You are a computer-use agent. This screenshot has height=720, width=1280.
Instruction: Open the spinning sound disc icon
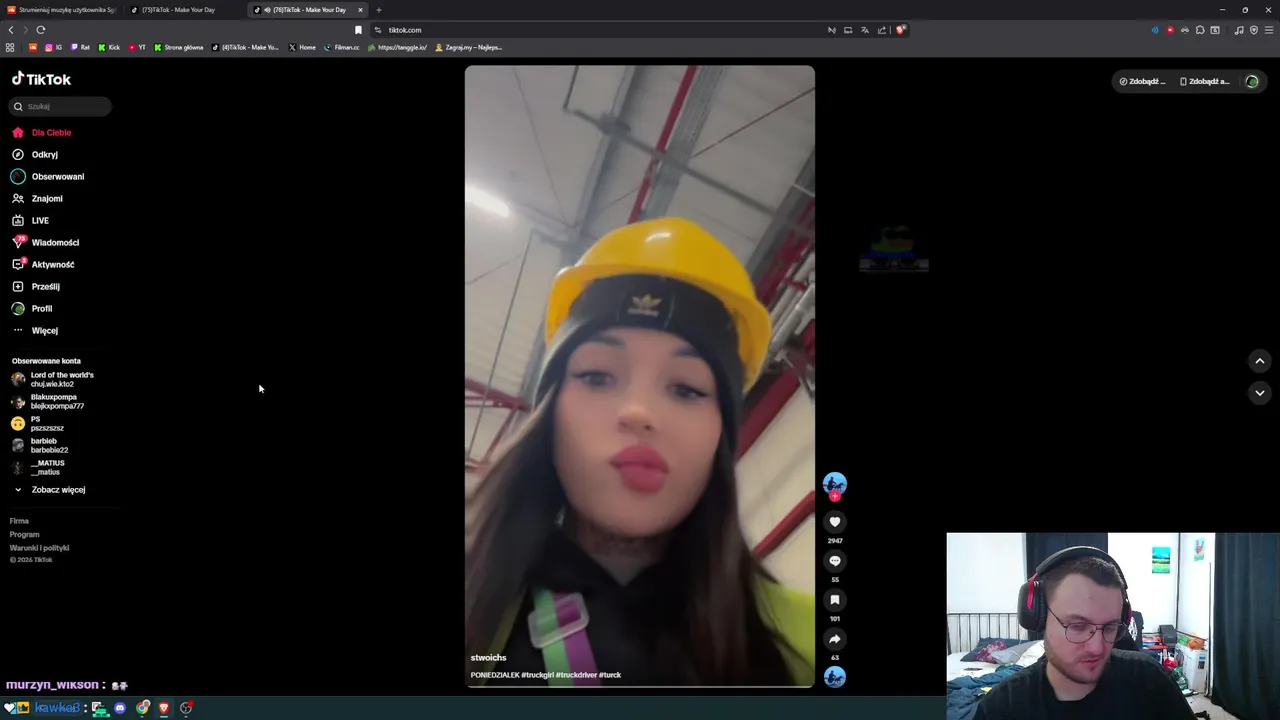click(835, 677)
